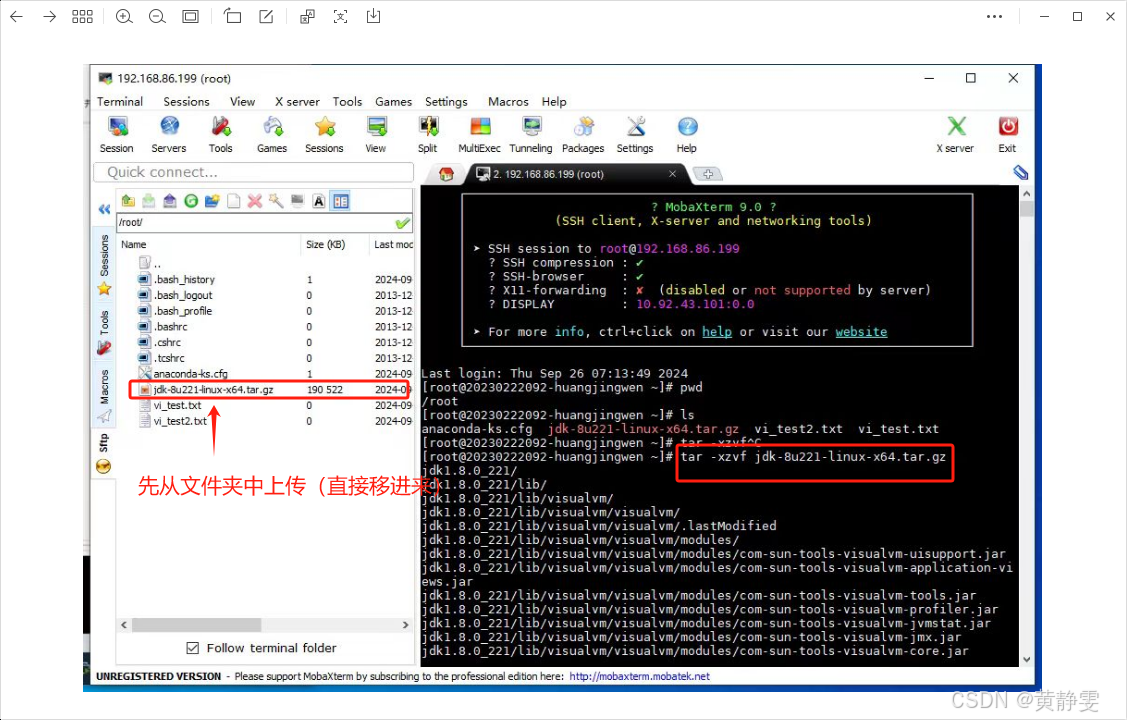
Task: Open the Tunneling toolbar icon
Action: click(x=531, y=135)
